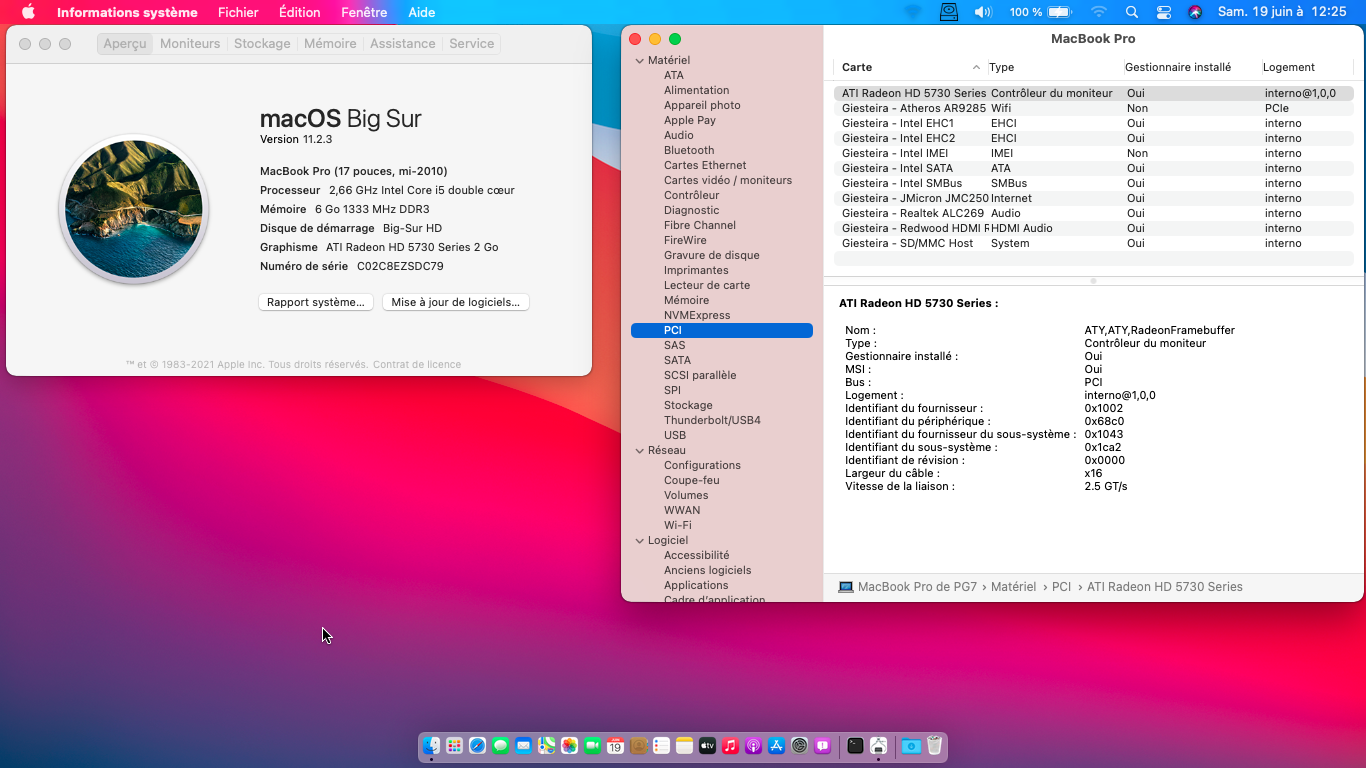
Task: Open Reminders in the Dock
Action: point(661,745)
